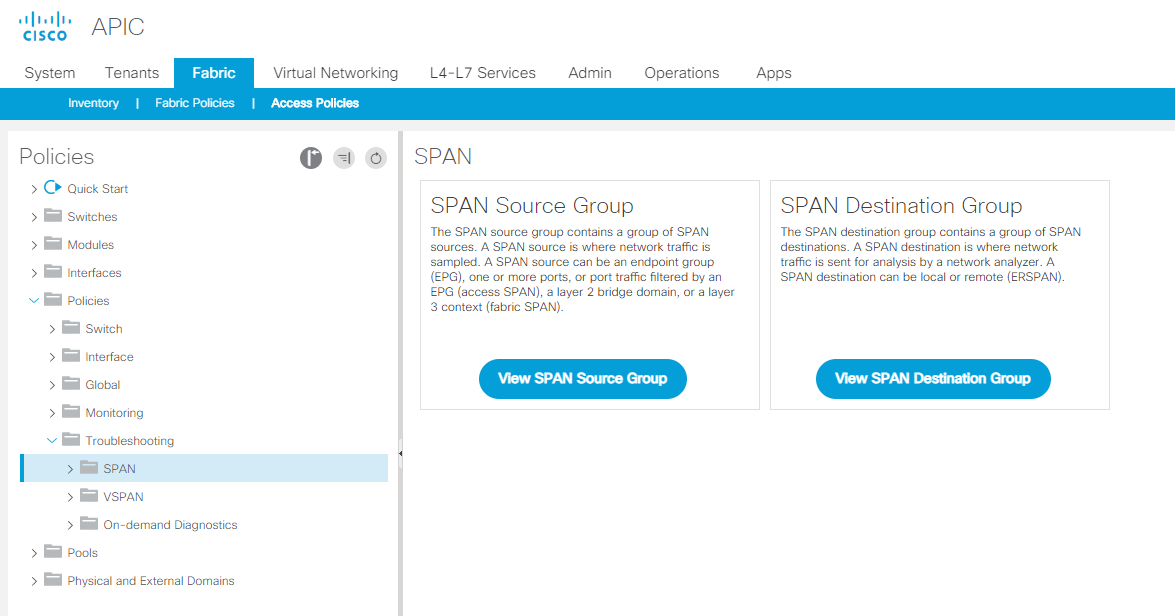Image resolution: width=1175 pixels, height=616 pixels.
Task: Click the first Policies panel toolbar icon
Action: 311,158
